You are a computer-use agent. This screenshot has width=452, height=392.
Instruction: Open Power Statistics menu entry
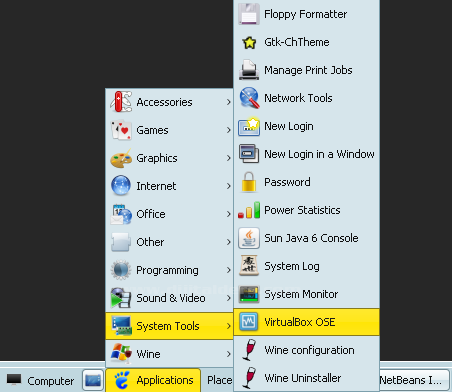[x=307, y=210]
